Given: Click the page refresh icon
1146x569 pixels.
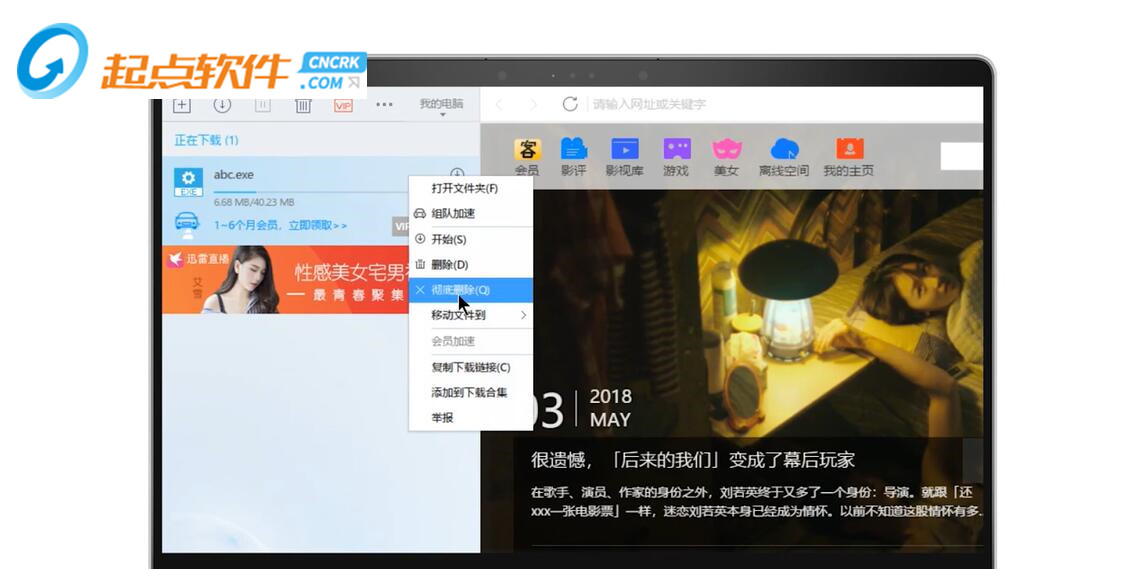Looking at the screenshot, I should [570, 104].
